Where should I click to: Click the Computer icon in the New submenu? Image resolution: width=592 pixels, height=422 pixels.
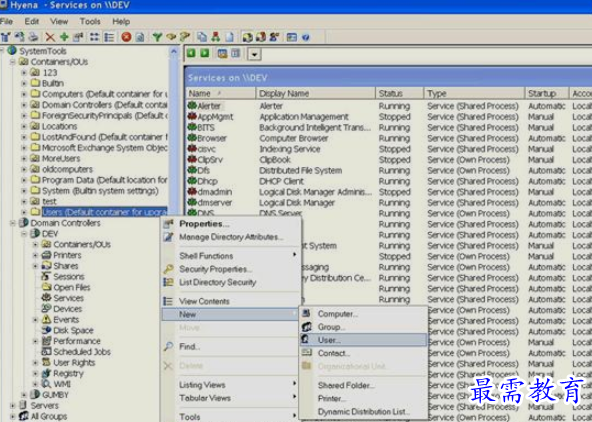pos(307,313)
